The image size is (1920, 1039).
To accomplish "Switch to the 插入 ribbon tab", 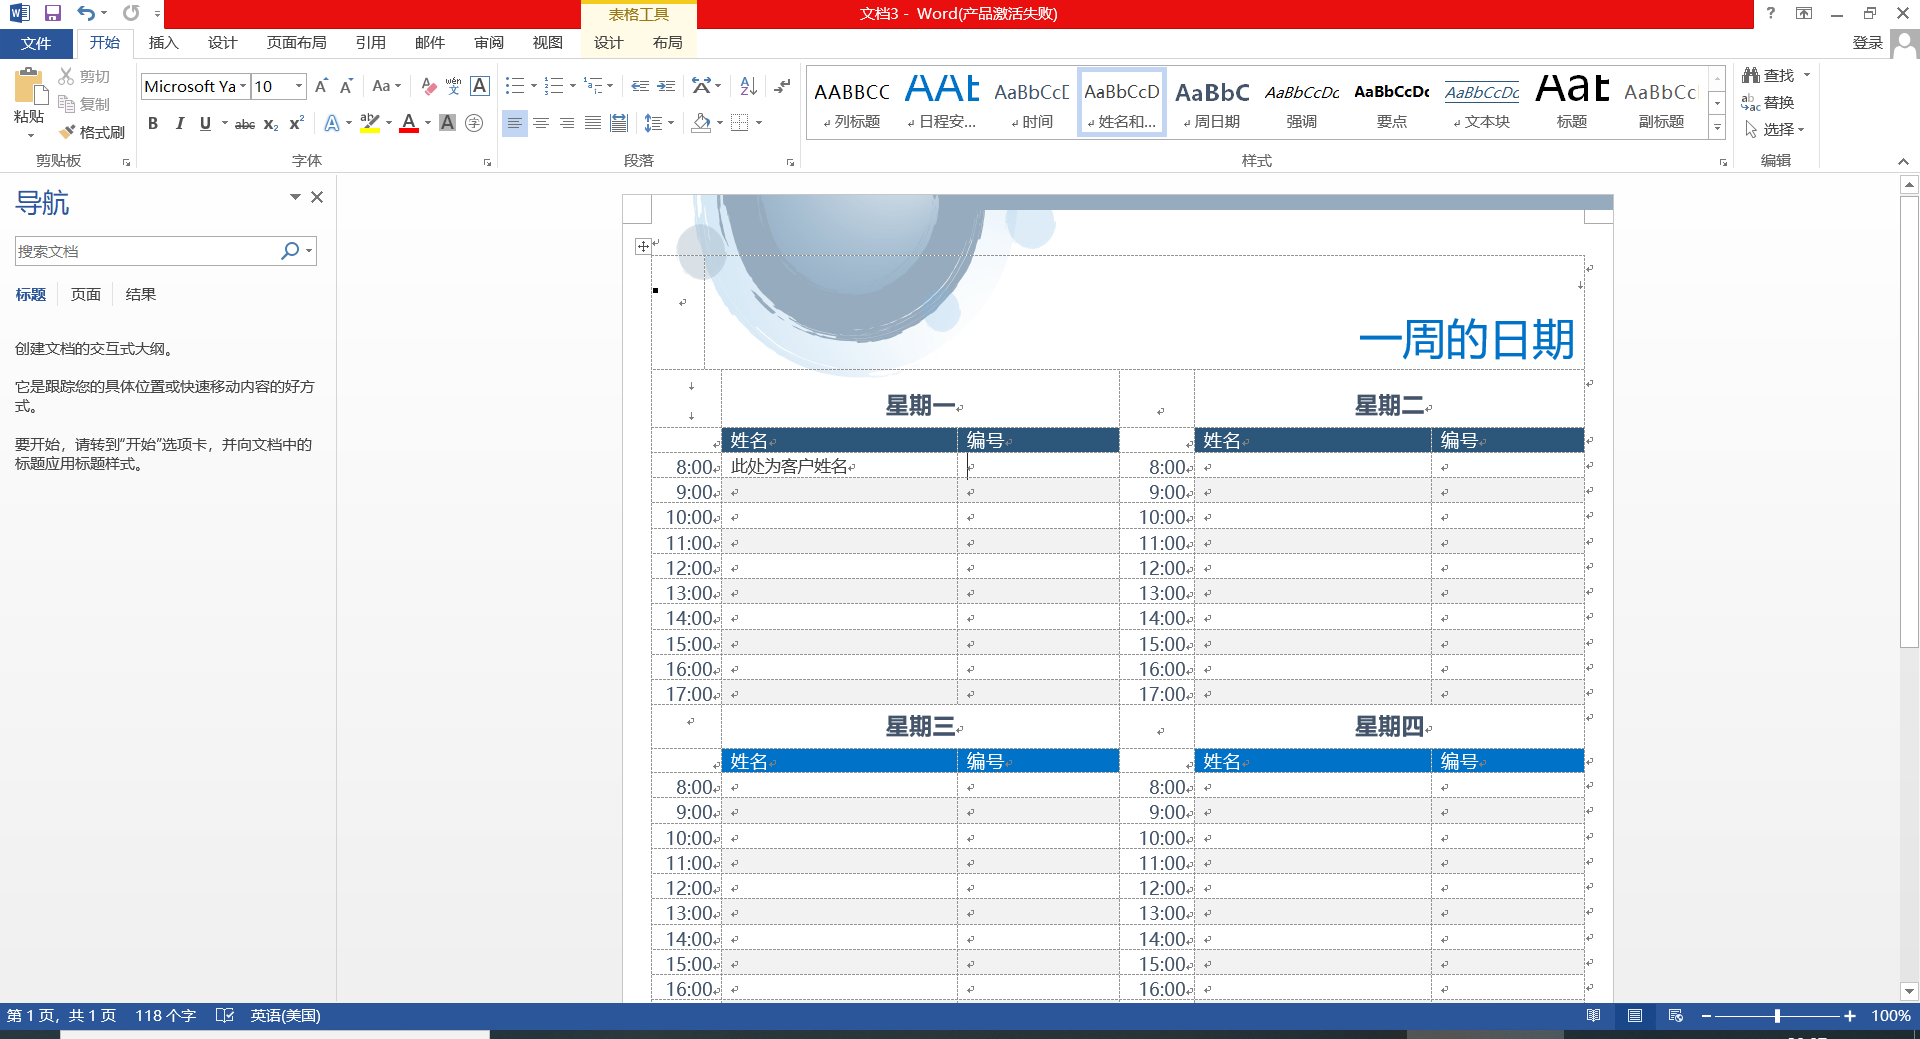I will [163, 43].
